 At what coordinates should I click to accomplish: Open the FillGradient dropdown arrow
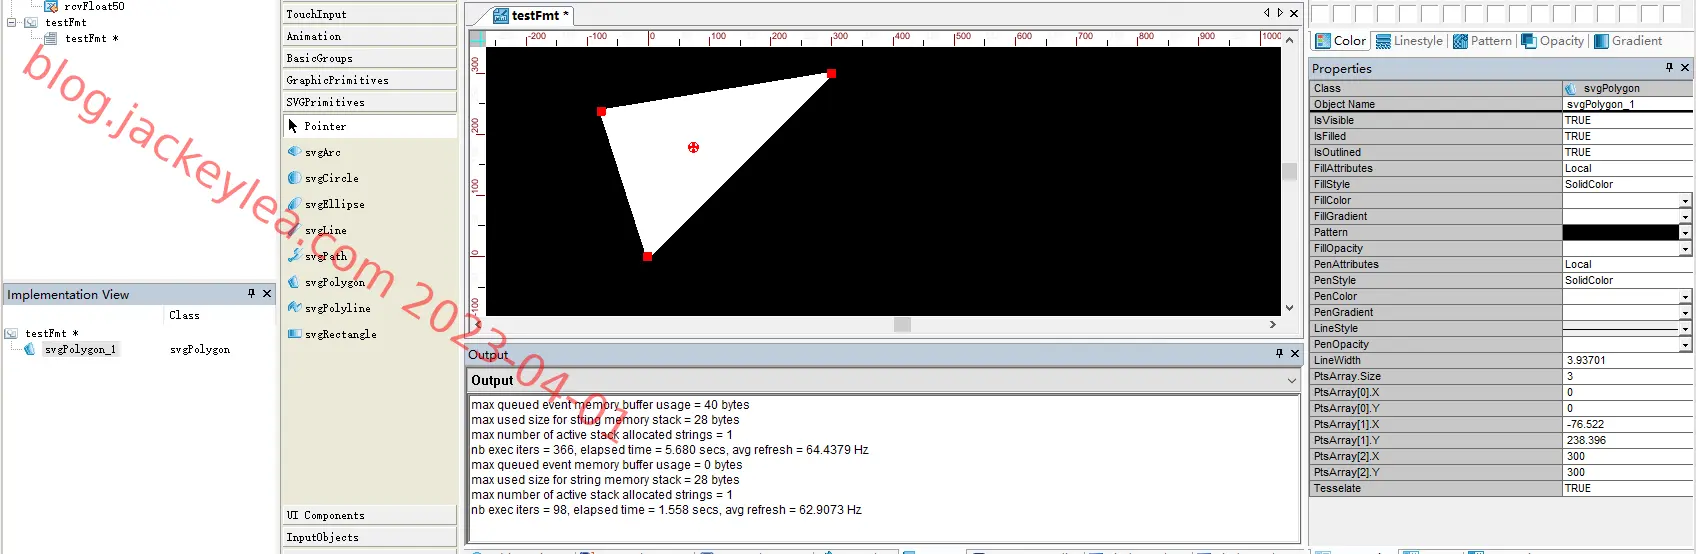1685,217
